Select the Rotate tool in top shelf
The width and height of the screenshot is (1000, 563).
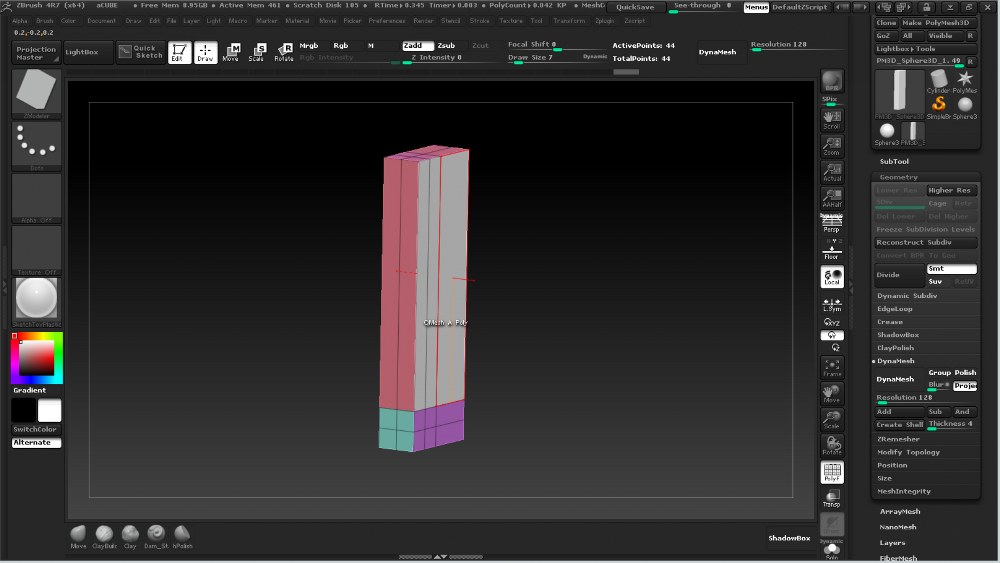point(283,52)
